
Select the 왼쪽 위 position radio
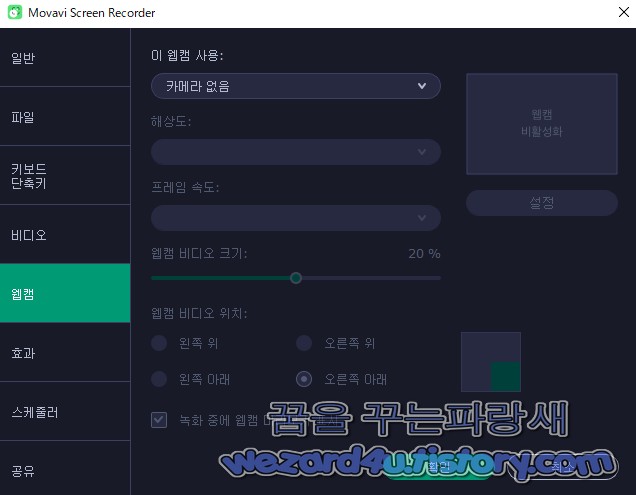[x=159, y=343]
